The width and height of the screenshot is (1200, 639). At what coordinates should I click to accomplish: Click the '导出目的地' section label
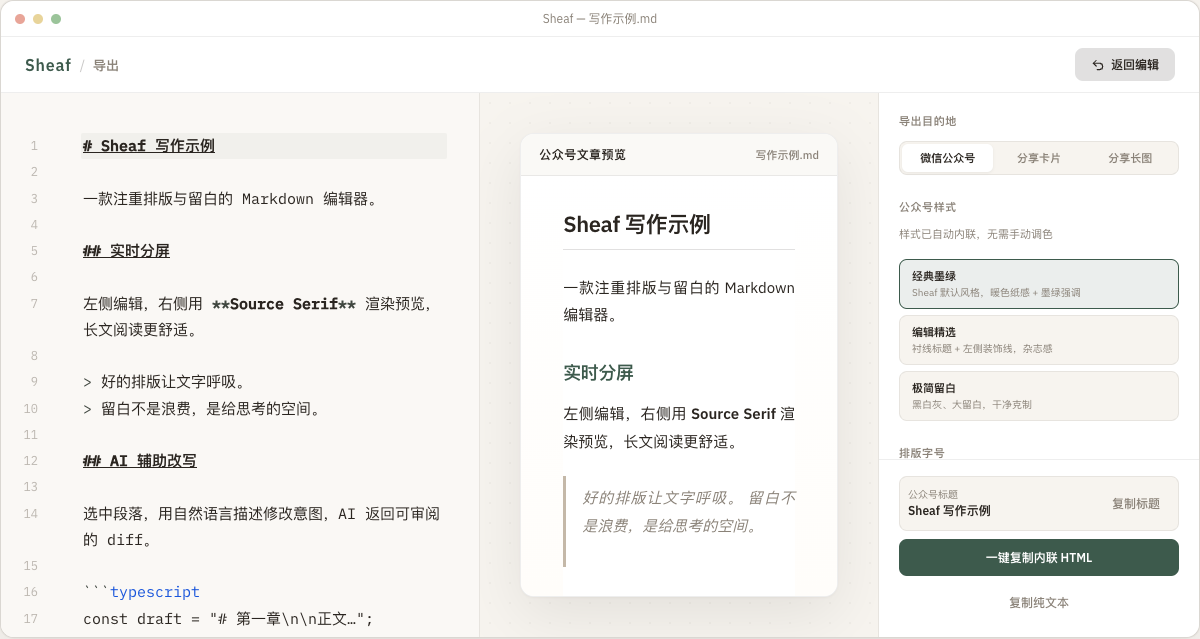927,121
